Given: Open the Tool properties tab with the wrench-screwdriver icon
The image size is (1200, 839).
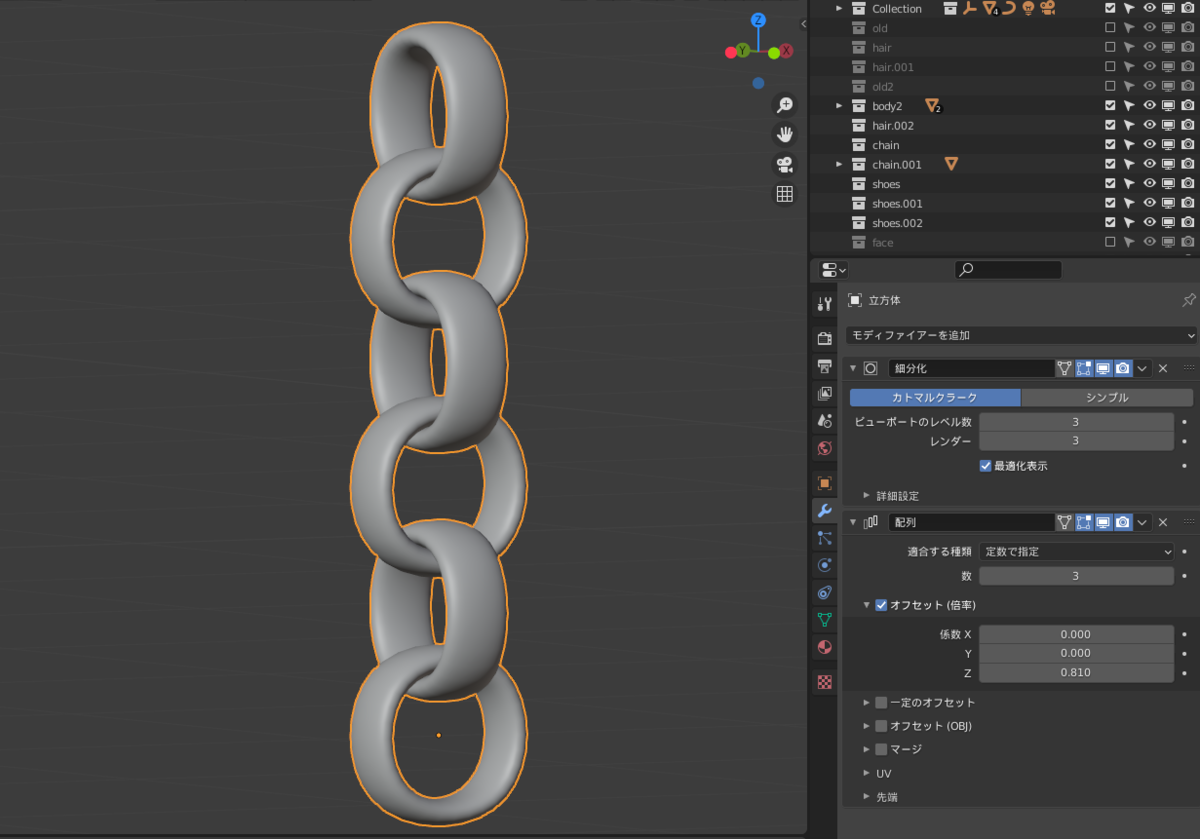Looking at the screenshot, I should pos(824,304).
